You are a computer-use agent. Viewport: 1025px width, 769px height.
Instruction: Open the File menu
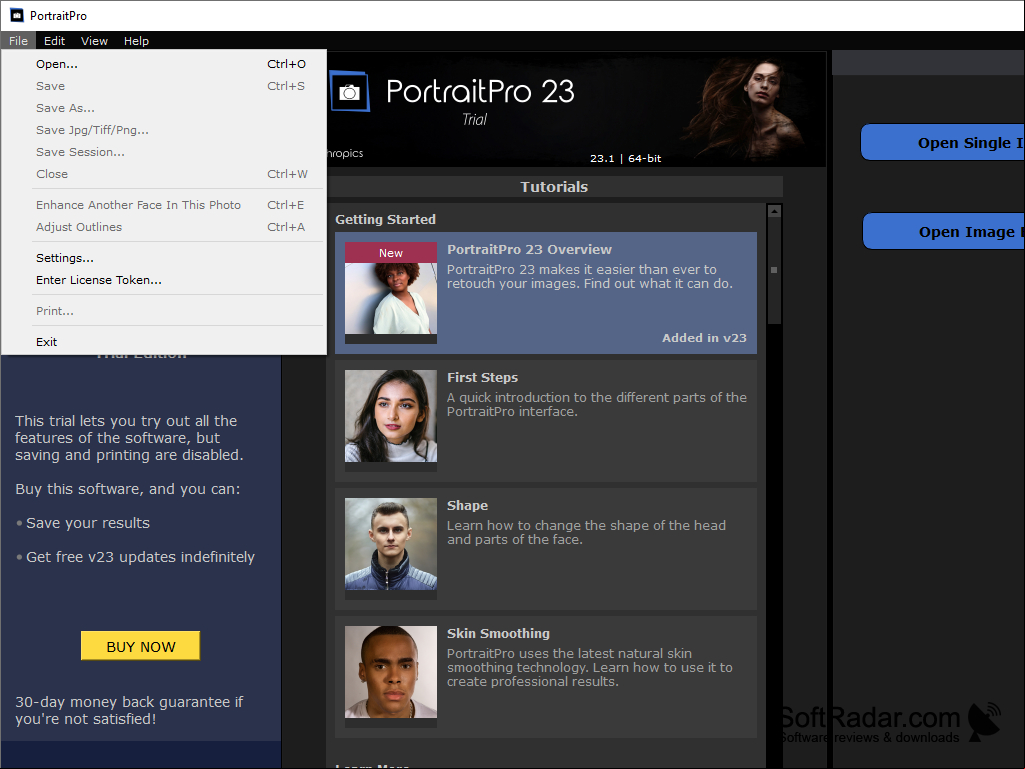tap(18, 41)
